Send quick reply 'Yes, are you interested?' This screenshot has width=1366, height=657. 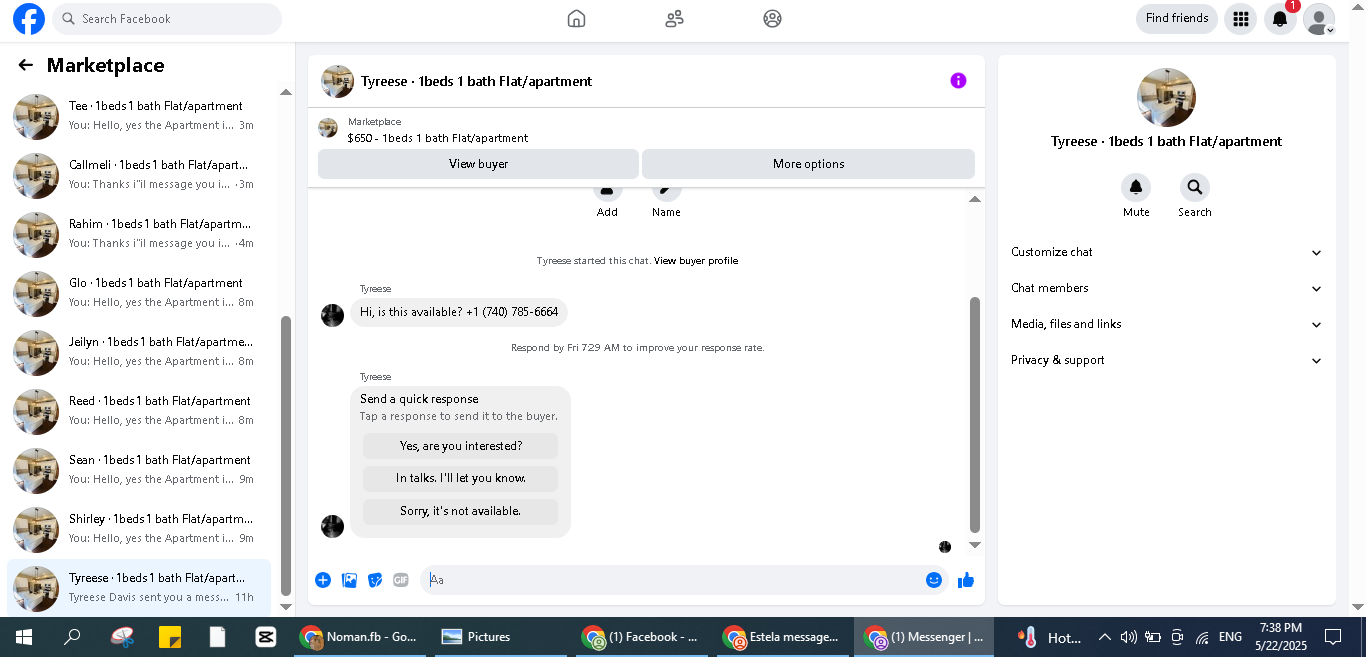(461, 446)
